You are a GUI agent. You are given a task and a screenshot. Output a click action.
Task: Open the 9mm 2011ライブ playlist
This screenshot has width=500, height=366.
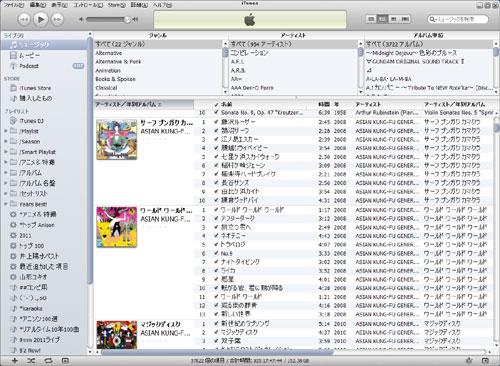[x=44, y=340]
